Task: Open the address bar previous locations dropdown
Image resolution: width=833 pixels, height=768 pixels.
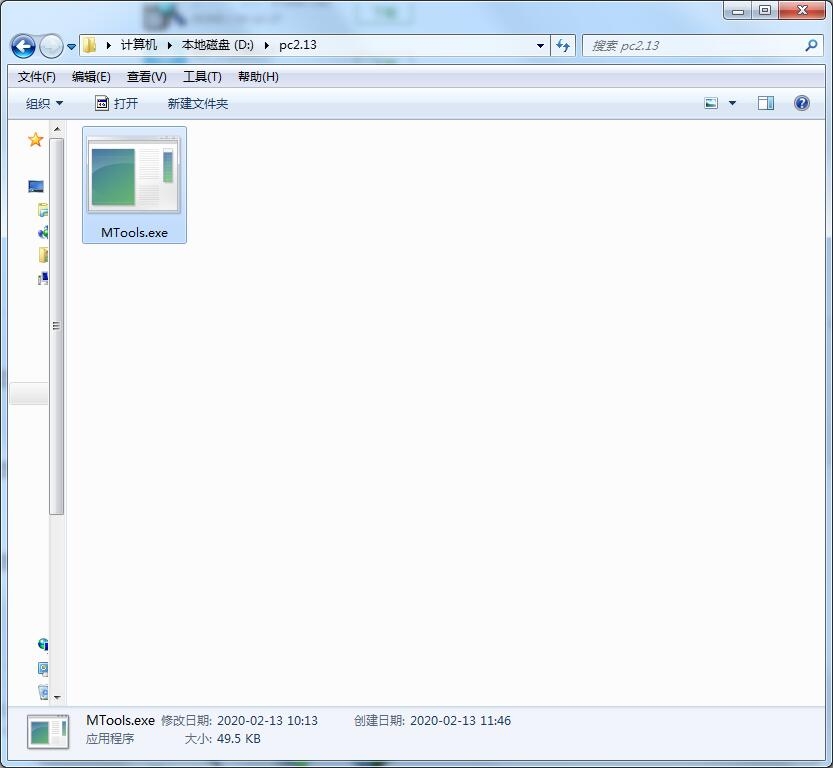Action: 540,46
